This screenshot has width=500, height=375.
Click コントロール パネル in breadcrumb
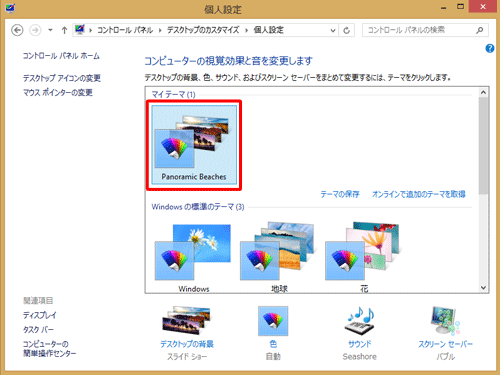[125, 30]
